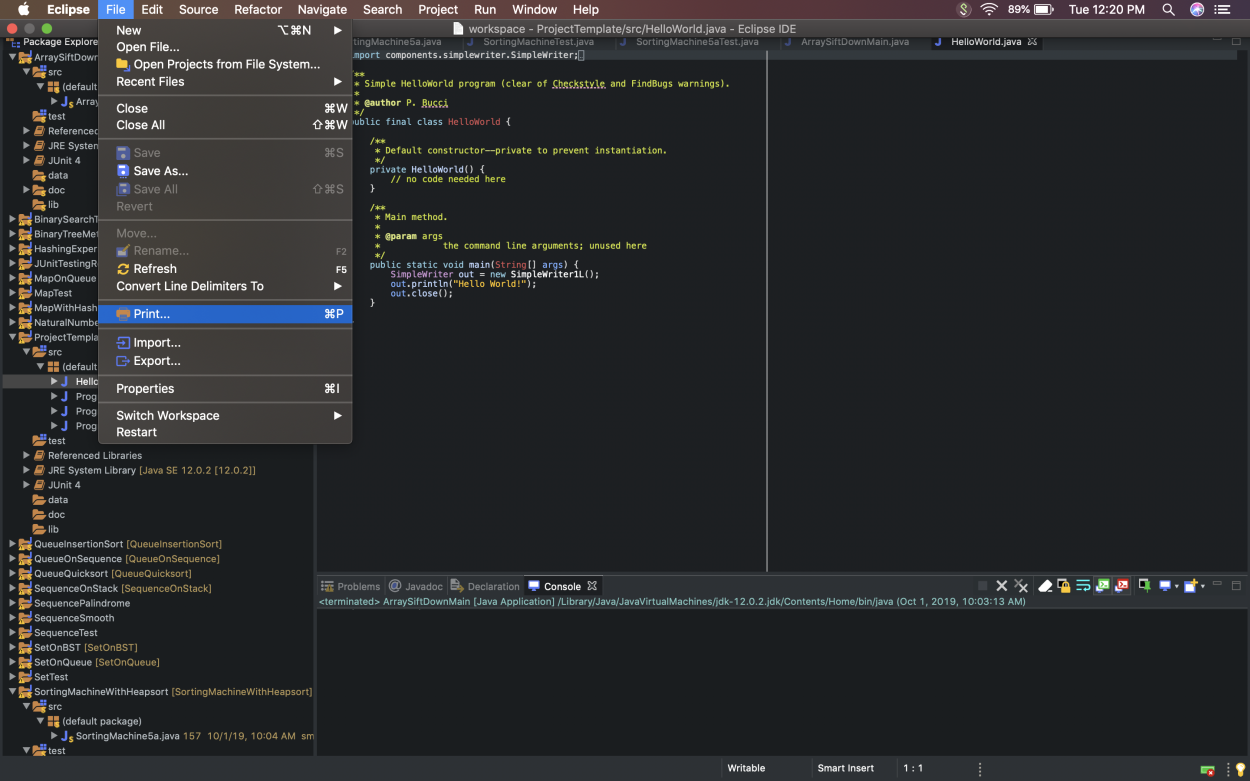Toggle Word Wrap in the Console toolbar

point(1083,586)
